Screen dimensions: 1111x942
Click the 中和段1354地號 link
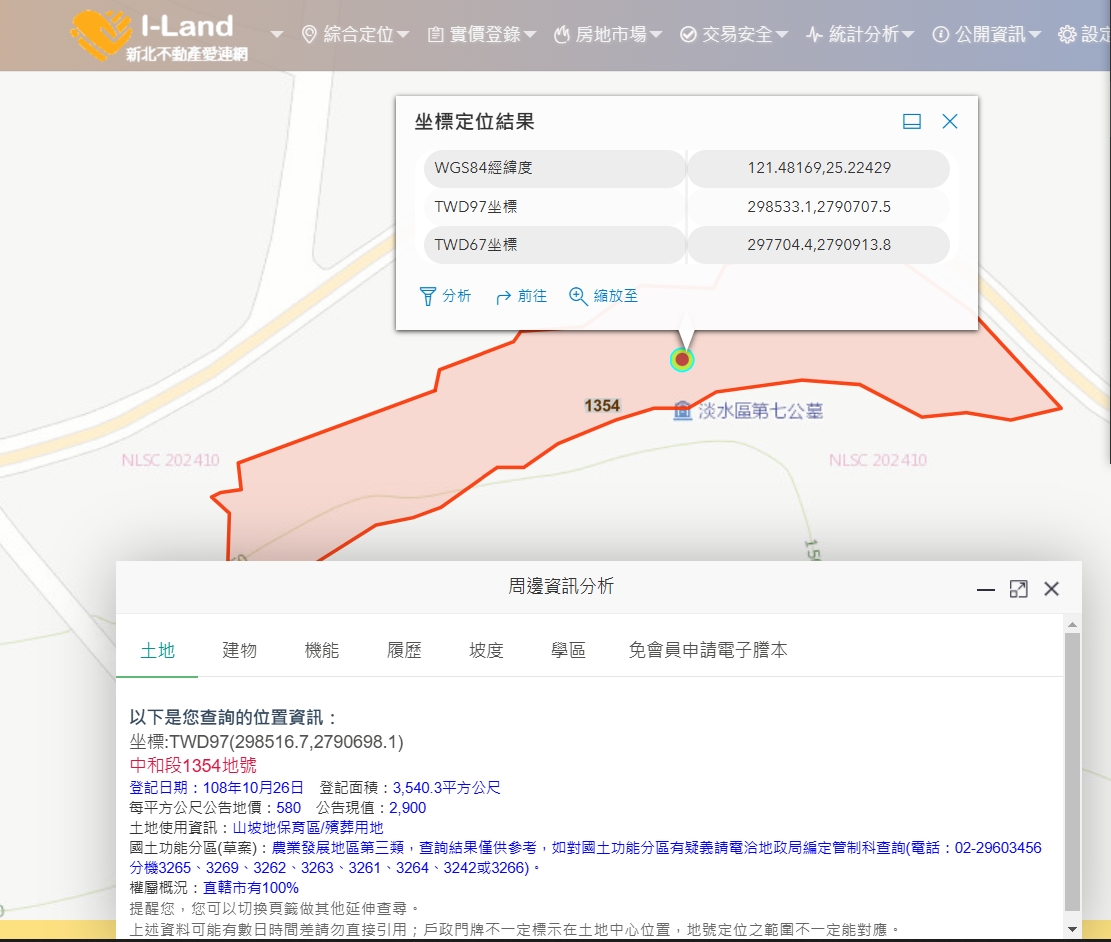click(x=193, y=765)
